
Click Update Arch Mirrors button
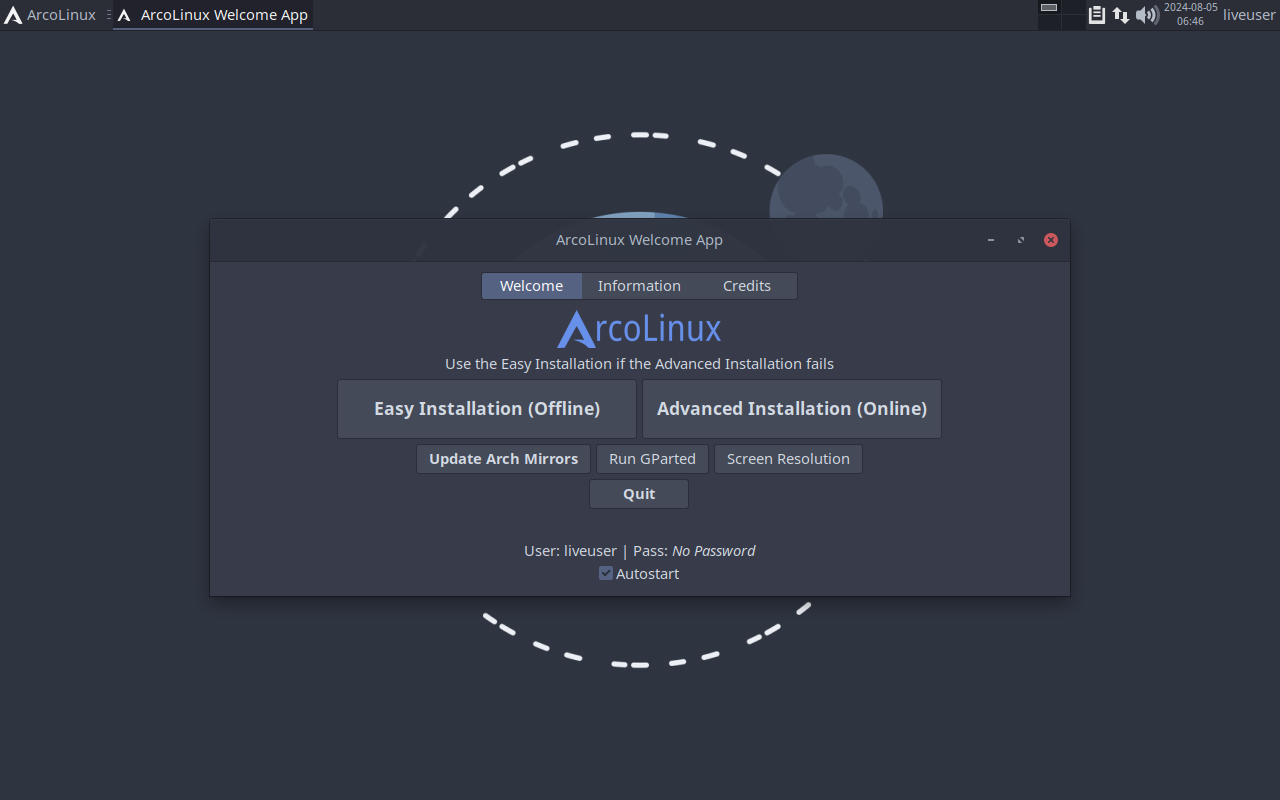(x=503, y=459)
